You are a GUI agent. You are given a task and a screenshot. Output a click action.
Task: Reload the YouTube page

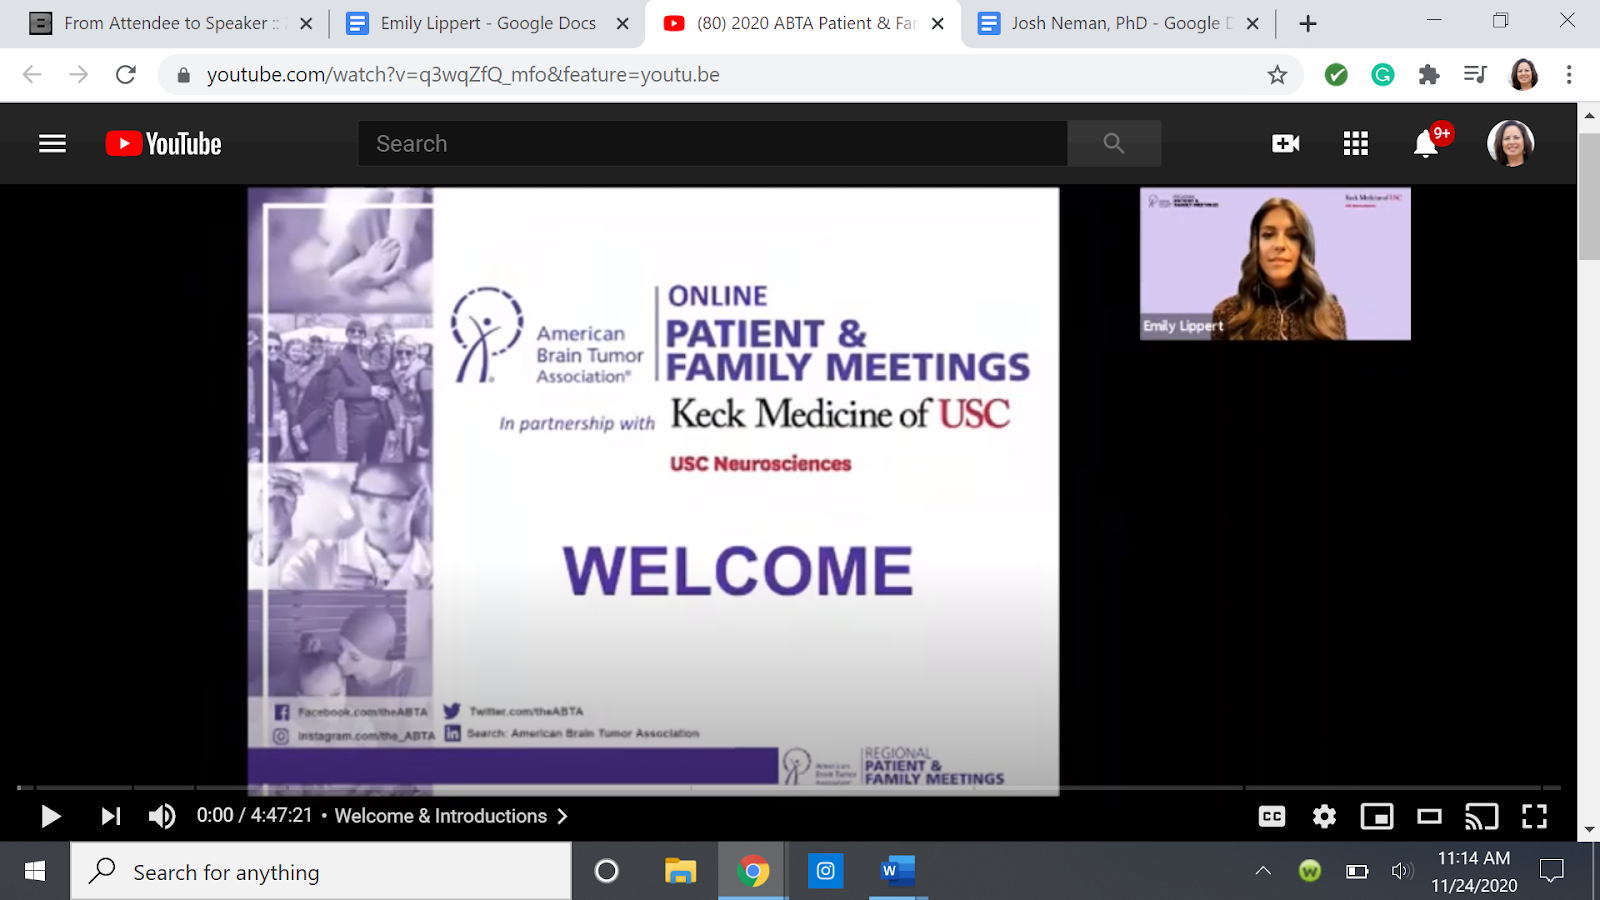(x=126, y=75)
